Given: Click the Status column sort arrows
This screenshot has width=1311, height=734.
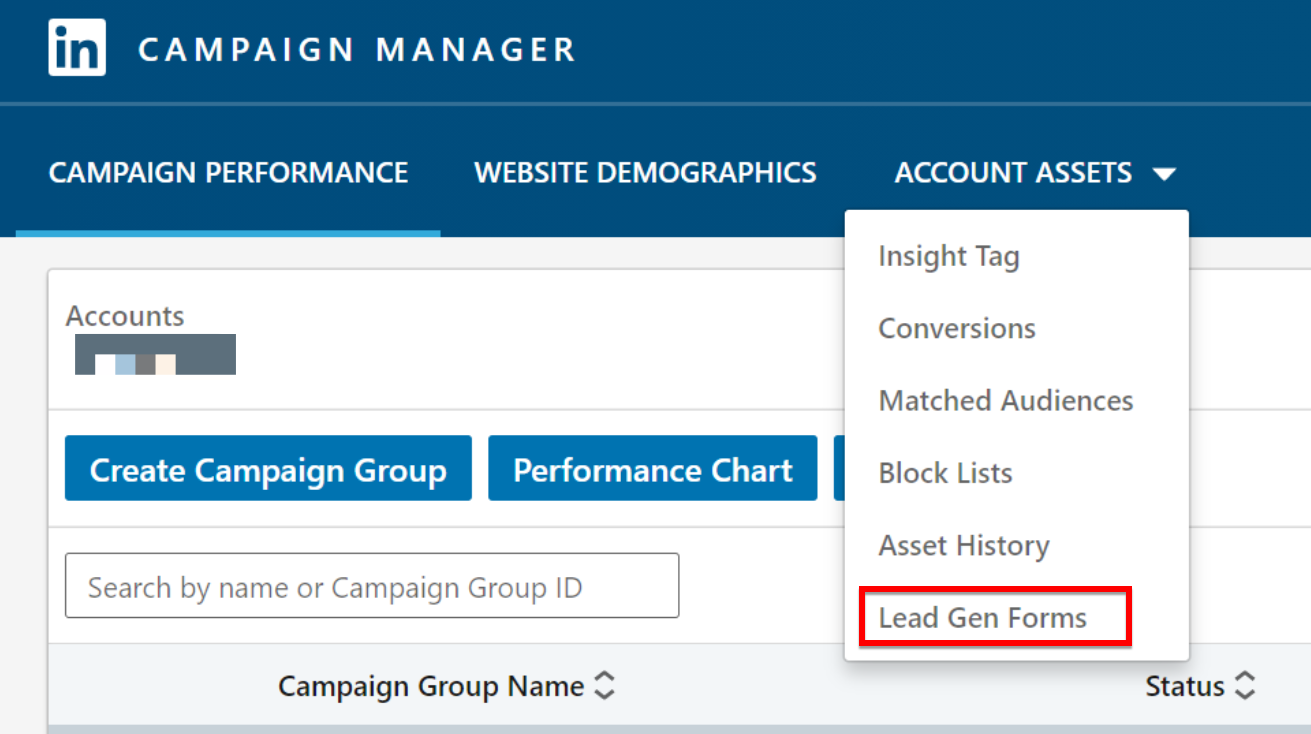Looking at the screenshot, I should tap(1245, 686).
